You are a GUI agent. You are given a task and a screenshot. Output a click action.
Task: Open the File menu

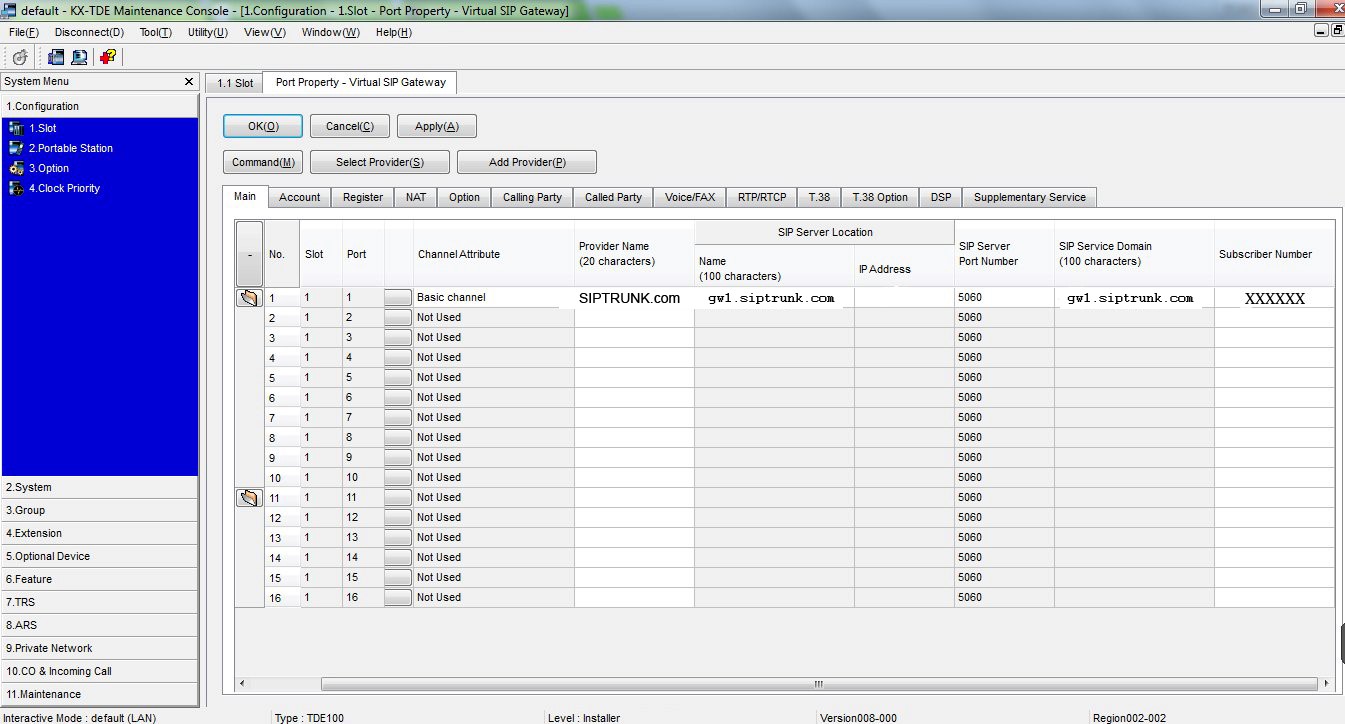coord(23,32)
